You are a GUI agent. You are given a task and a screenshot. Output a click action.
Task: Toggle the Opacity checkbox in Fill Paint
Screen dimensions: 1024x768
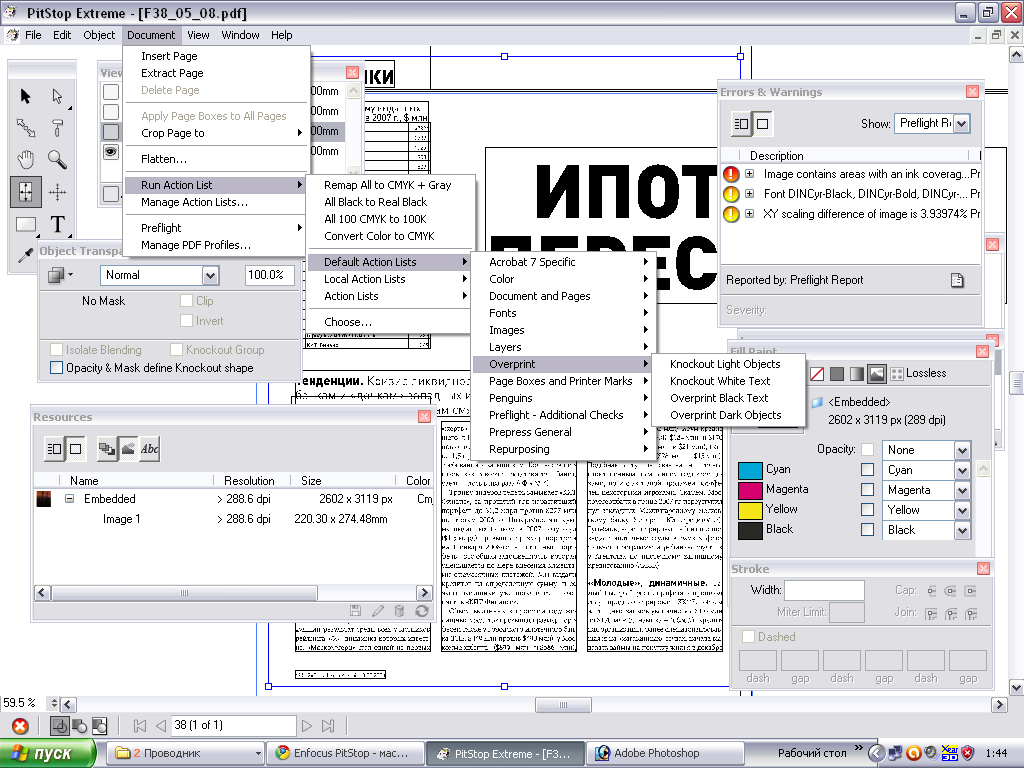tap(867, 449)
